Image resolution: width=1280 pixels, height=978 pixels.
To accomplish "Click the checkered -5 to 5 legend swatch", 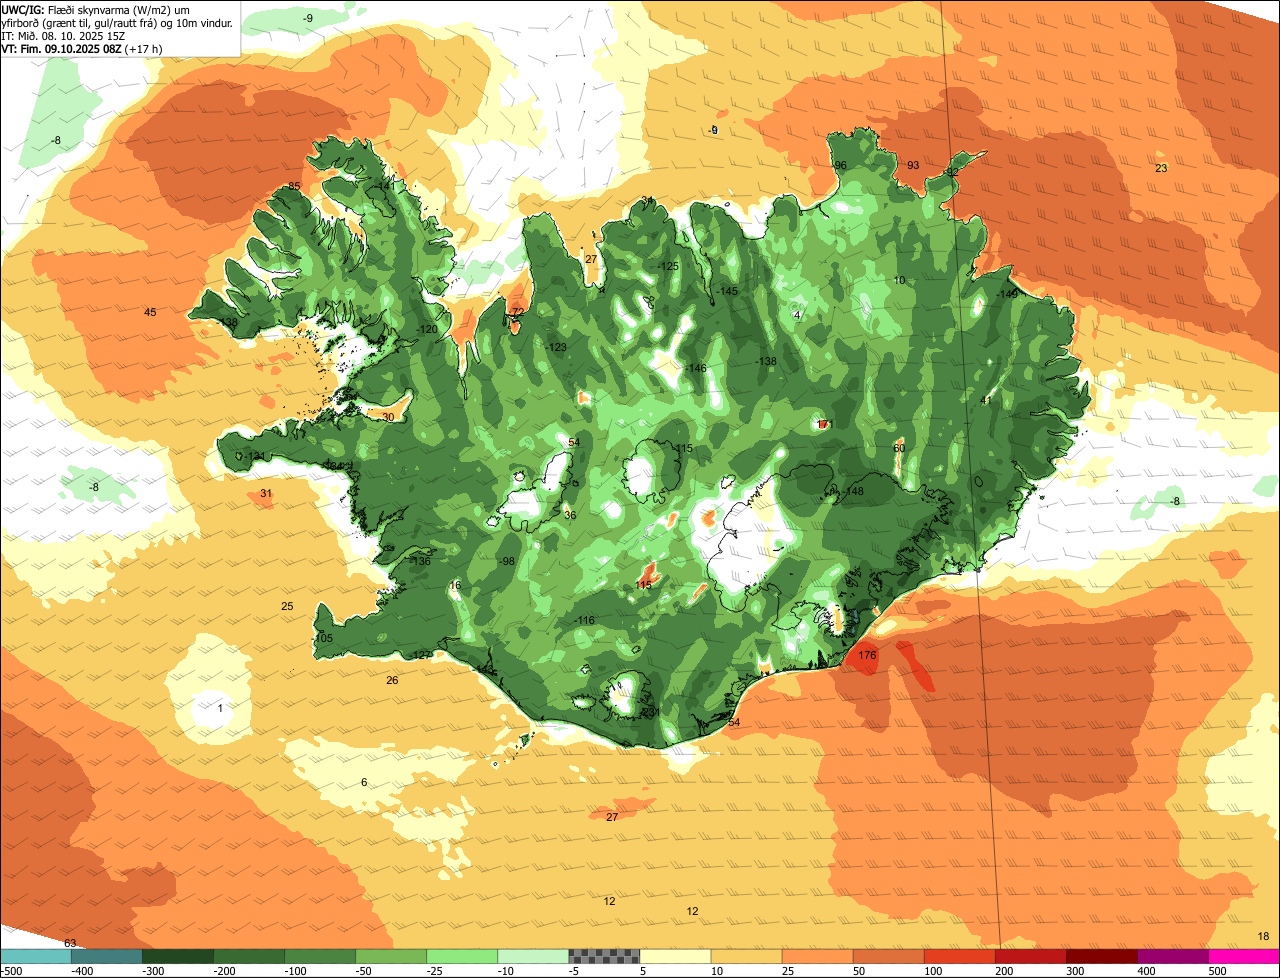I will pos(604,956).
